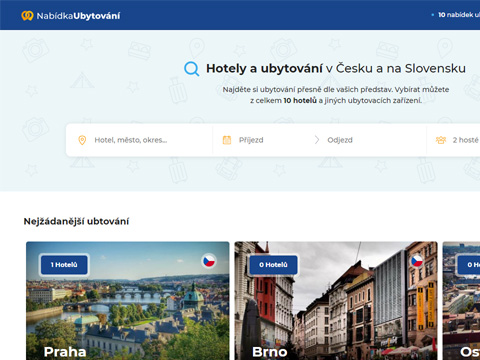480x360 pixels.
Task: Click the 0 Hotelů badge on Brno
Action: (x=273, y=265)
